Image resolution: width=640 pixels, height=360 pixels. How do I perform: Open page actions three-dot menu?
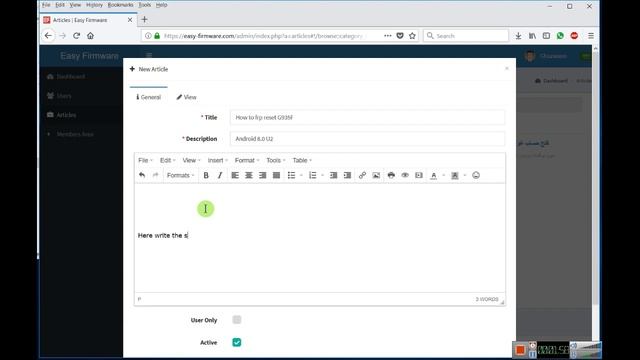coord(387,36)
